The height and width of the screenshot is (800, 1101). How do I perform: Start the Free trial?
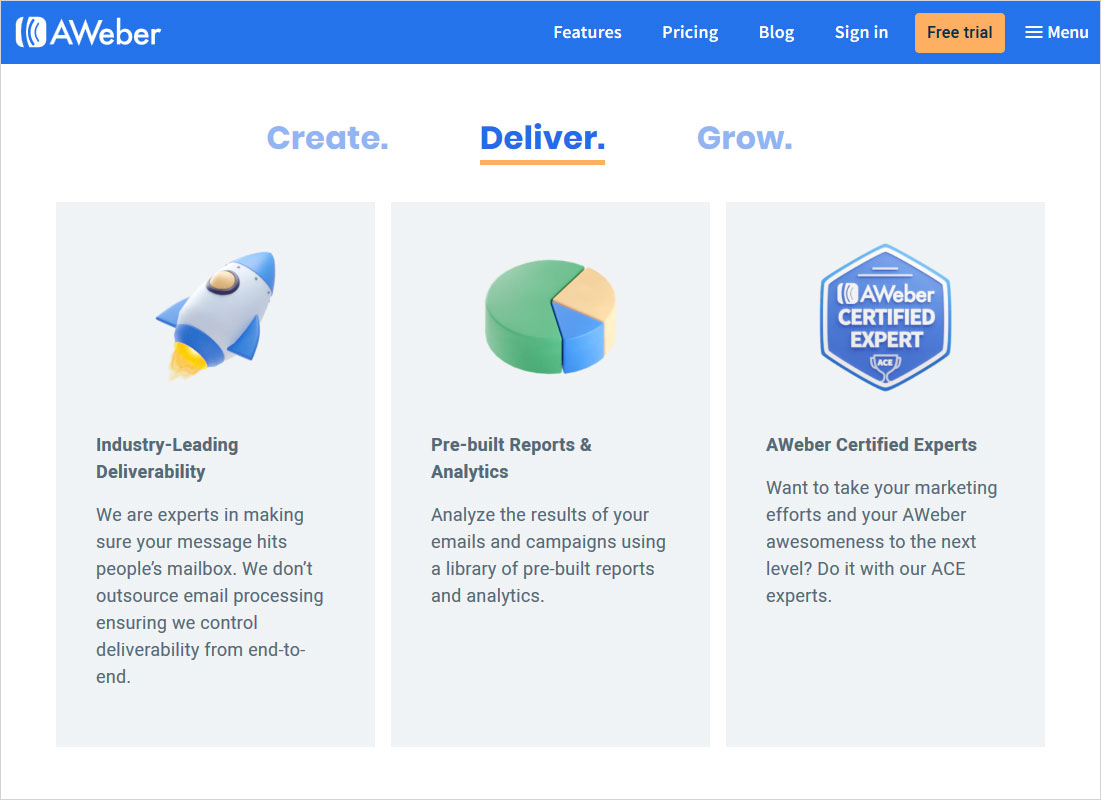[x=959, y=33]
